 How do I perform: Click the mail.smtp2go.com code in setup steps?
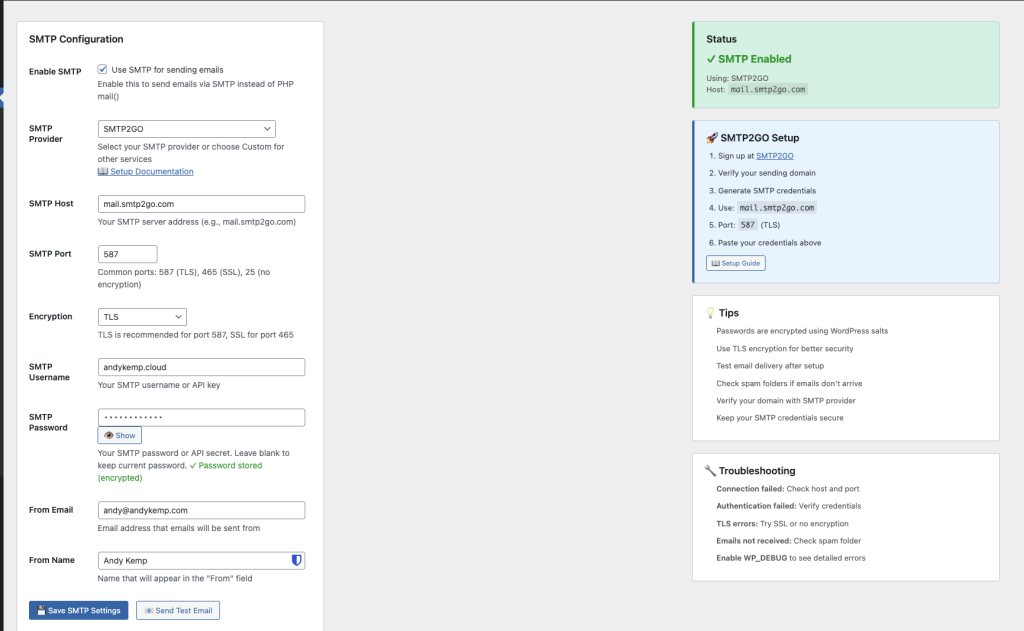(778, 208)
